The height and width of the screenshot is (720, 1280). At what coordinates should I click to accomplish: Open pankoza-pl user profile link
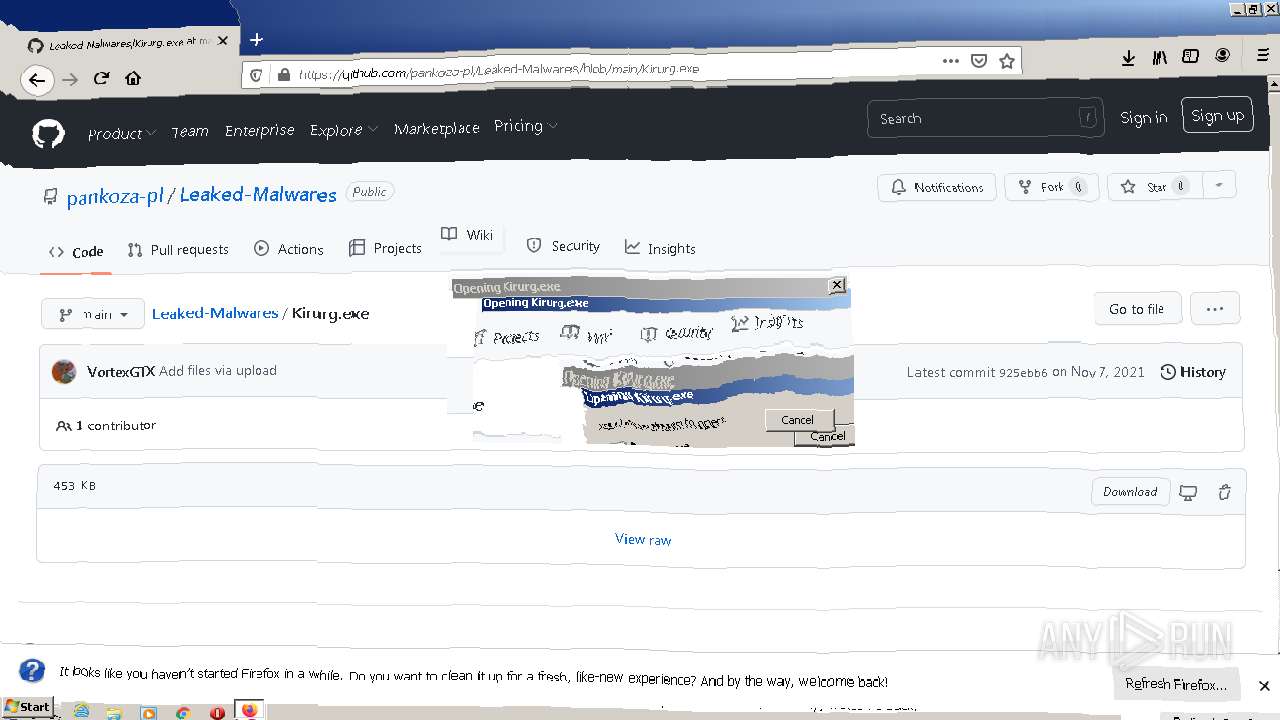tap(115, 197)
